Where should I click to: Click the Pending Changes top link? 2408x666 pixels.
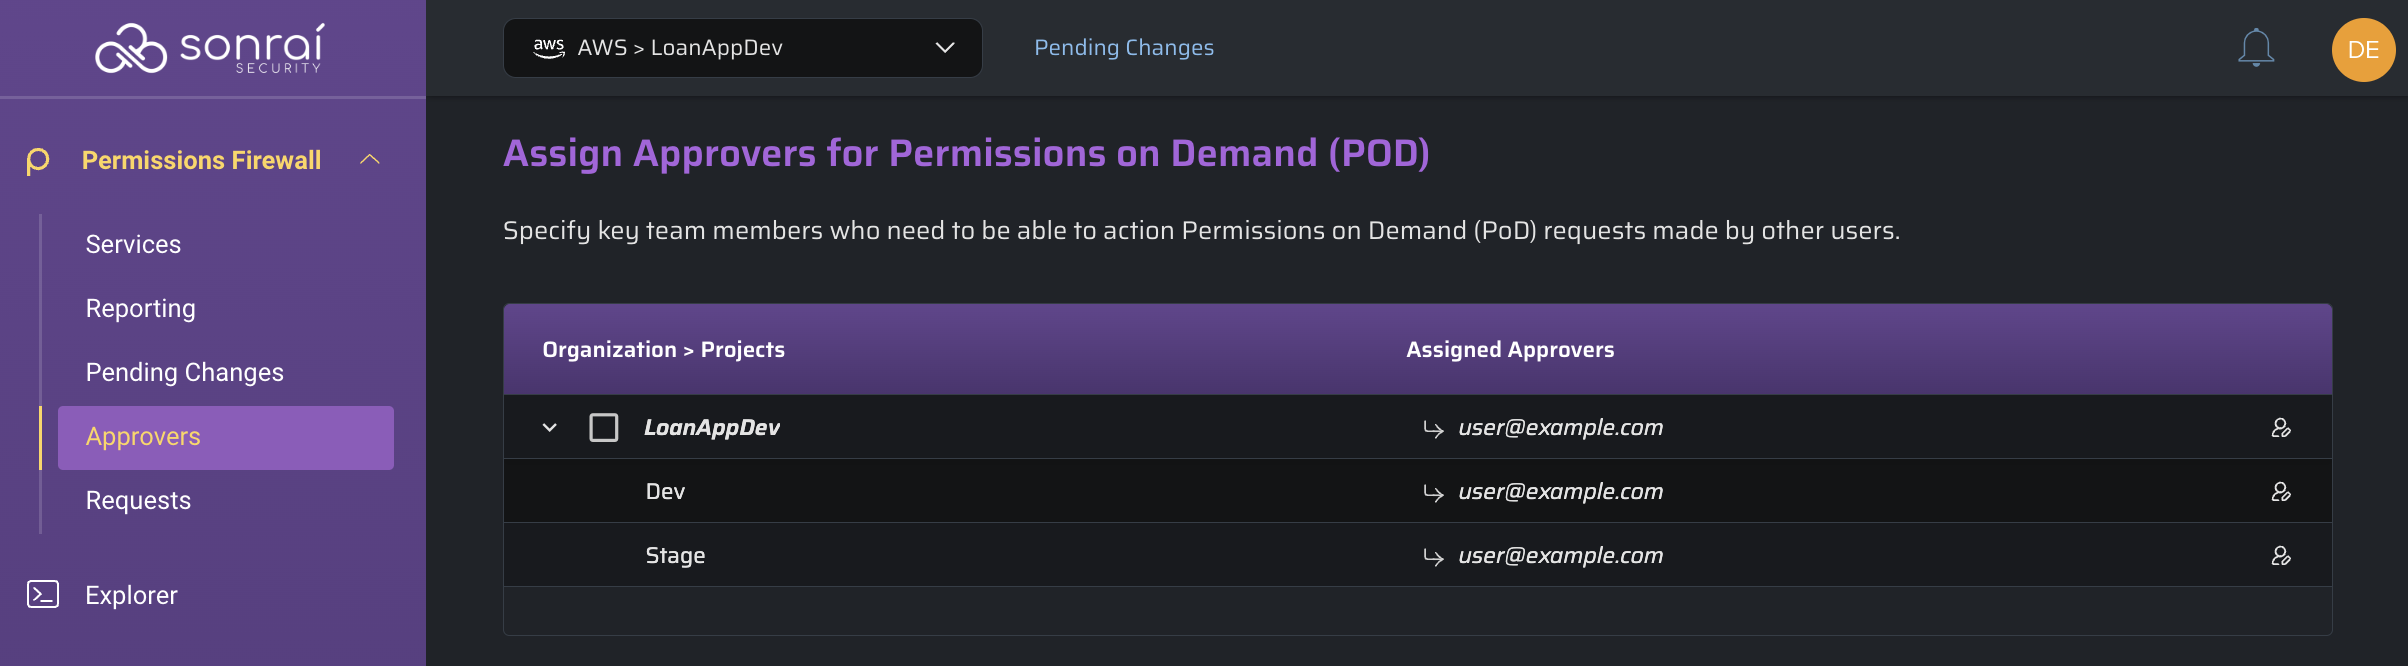[1124, 48]
